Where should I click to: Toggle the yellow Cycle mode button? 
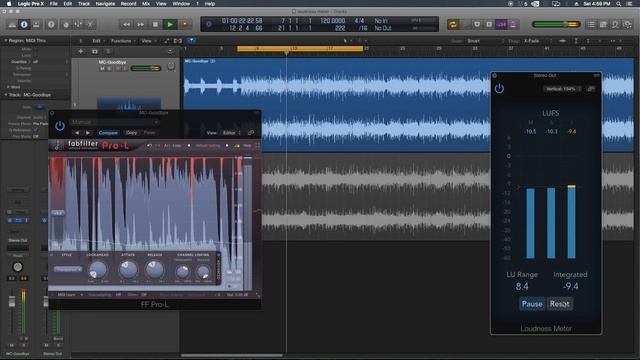(453, 24)
